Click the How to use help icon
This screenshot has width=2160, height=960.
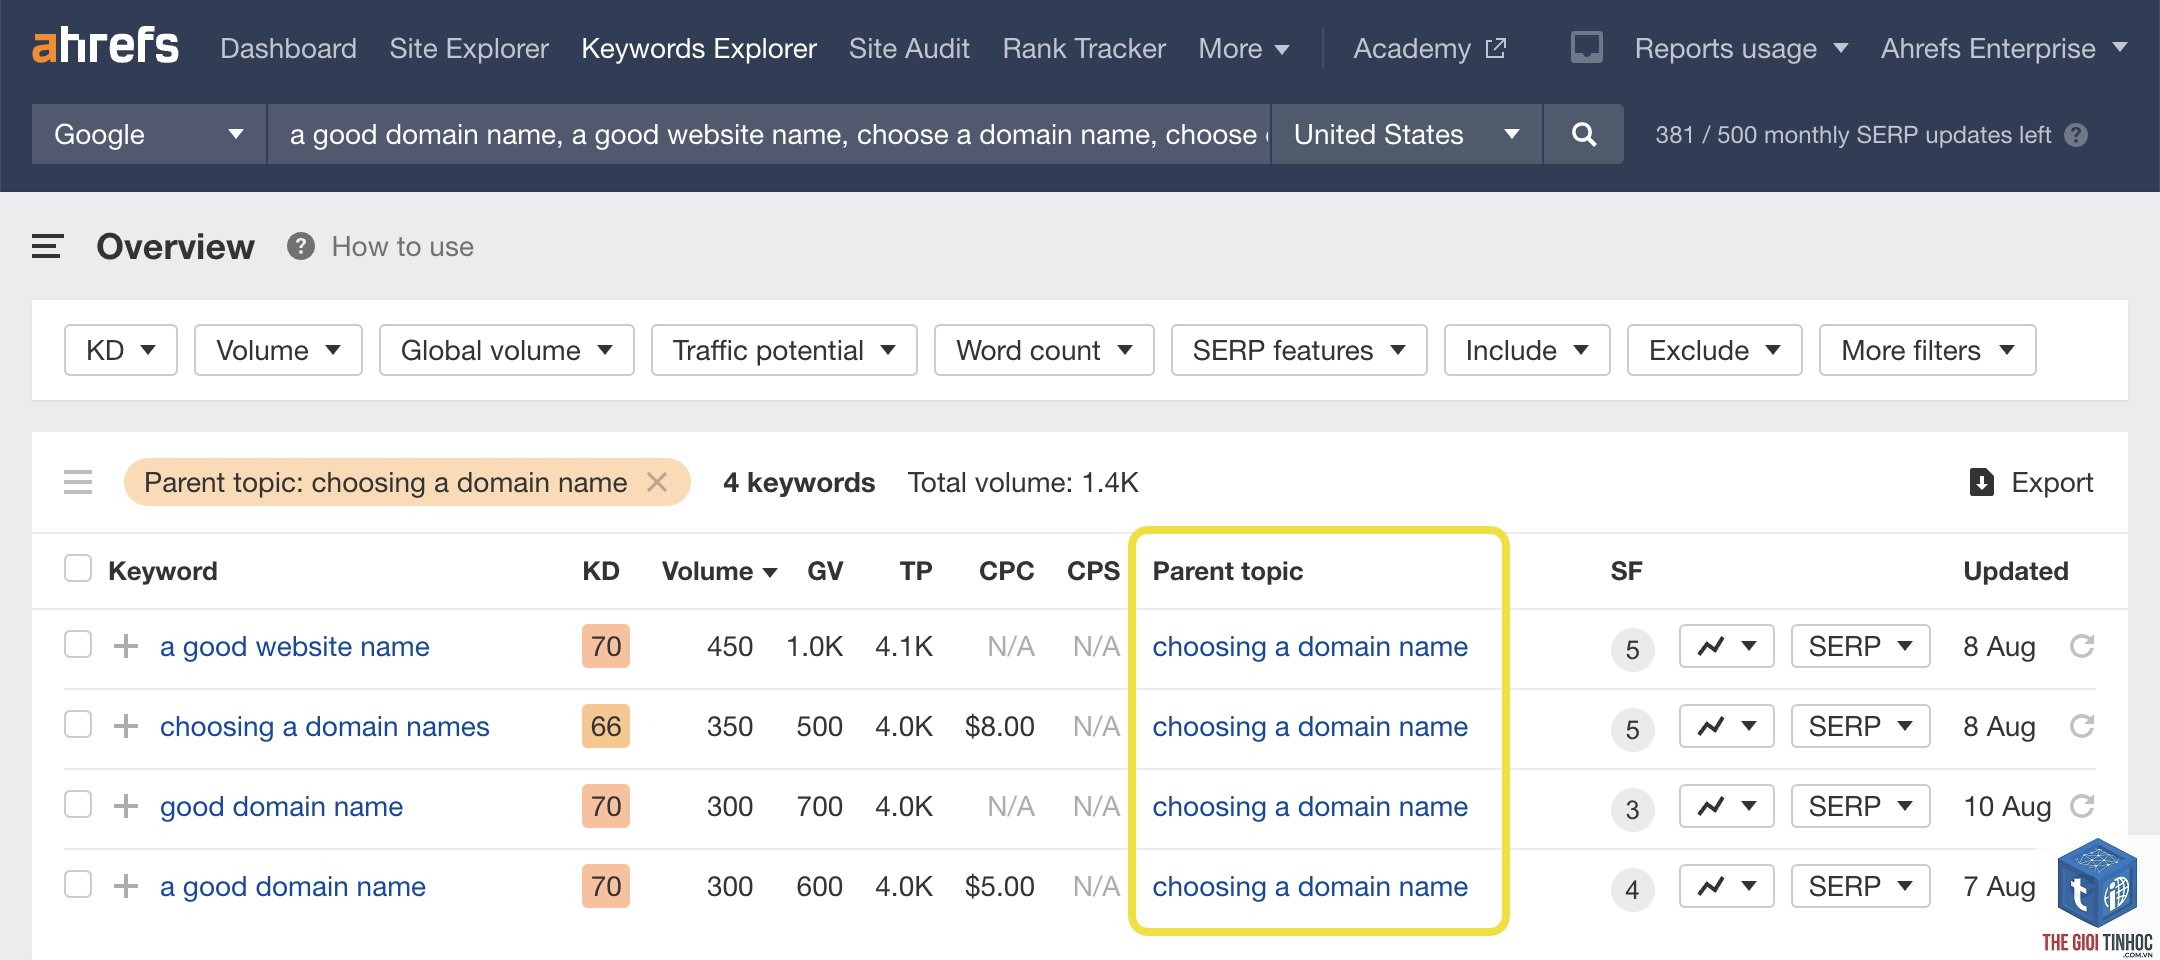300,246
